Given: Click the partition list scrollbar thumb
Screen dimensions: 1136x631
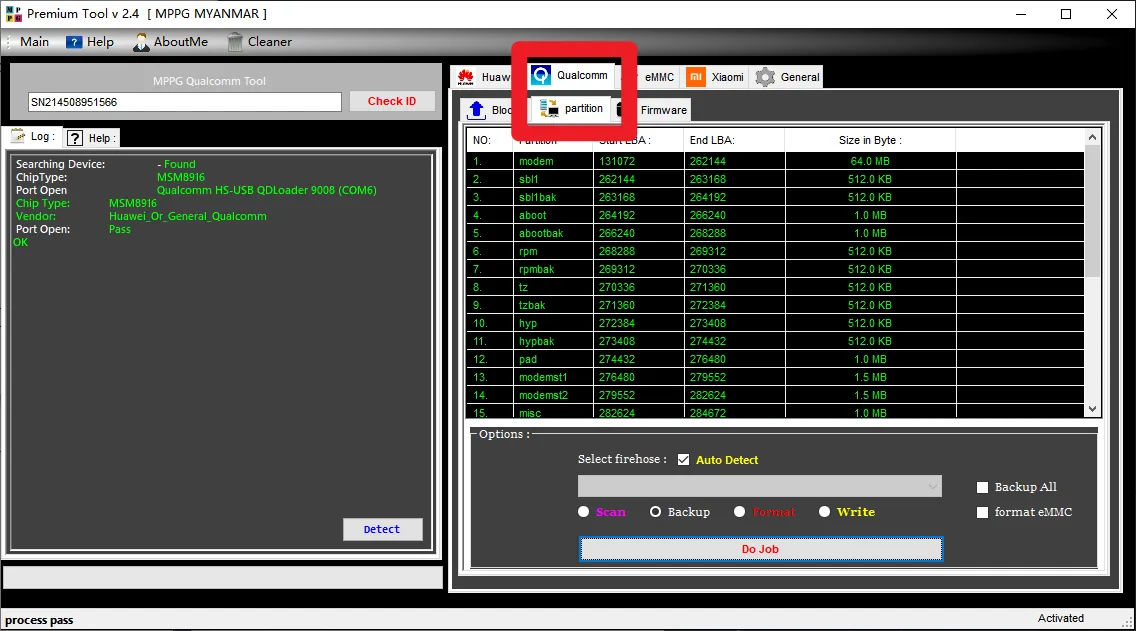Looking at the screenshot, I should pos(1093,210).
